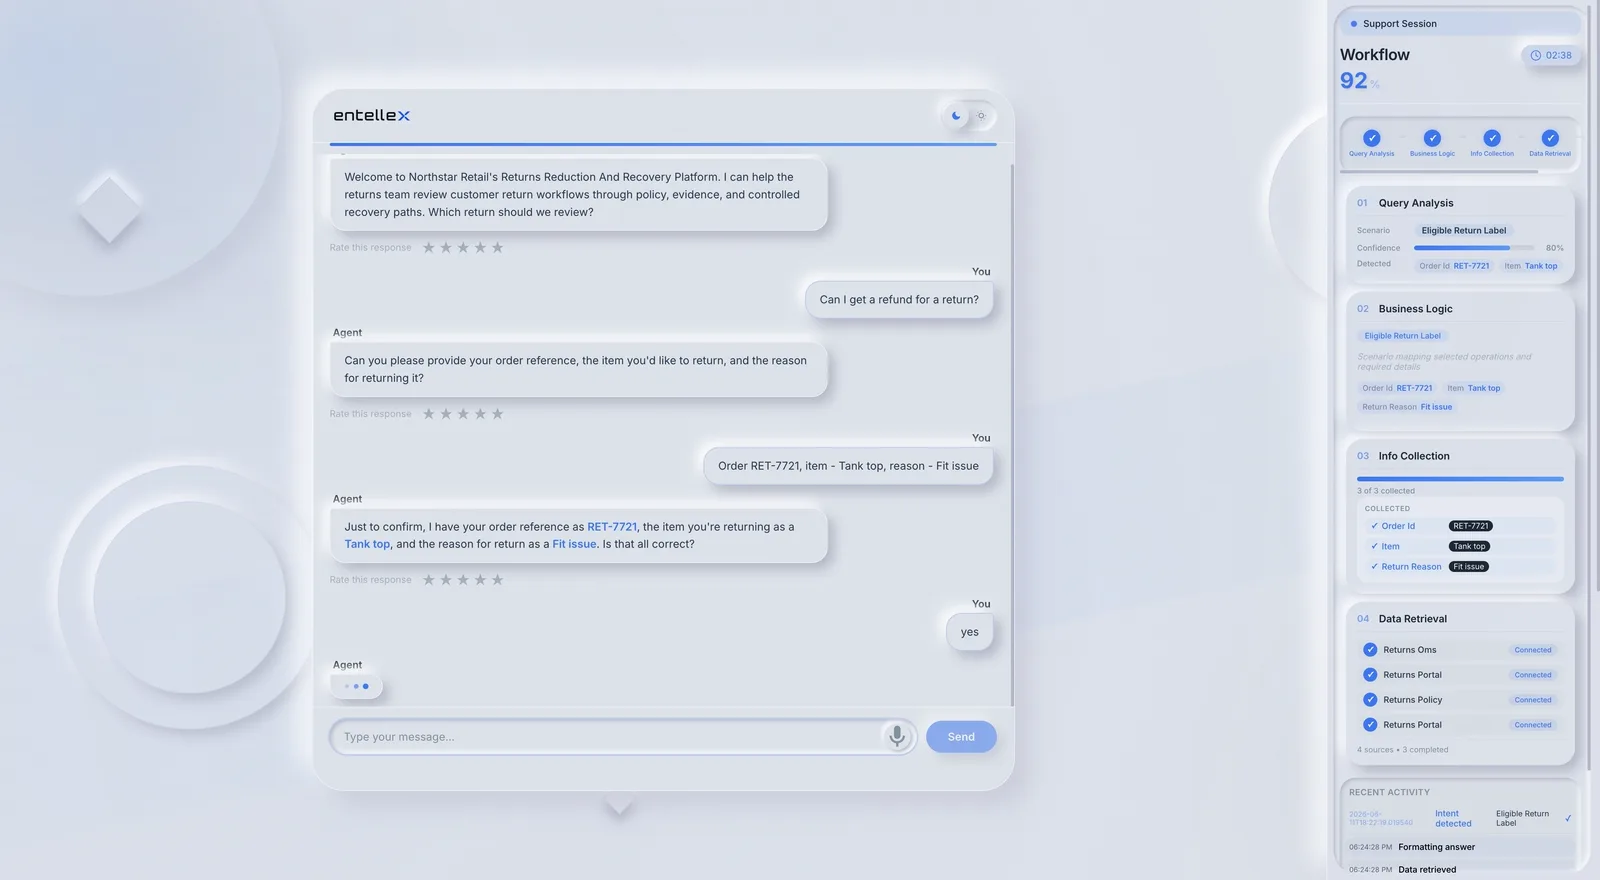The height and width of the screenshot is (880, 1600).
Task: Give the order reference question five stars
Action: click(x=497, y=414)
